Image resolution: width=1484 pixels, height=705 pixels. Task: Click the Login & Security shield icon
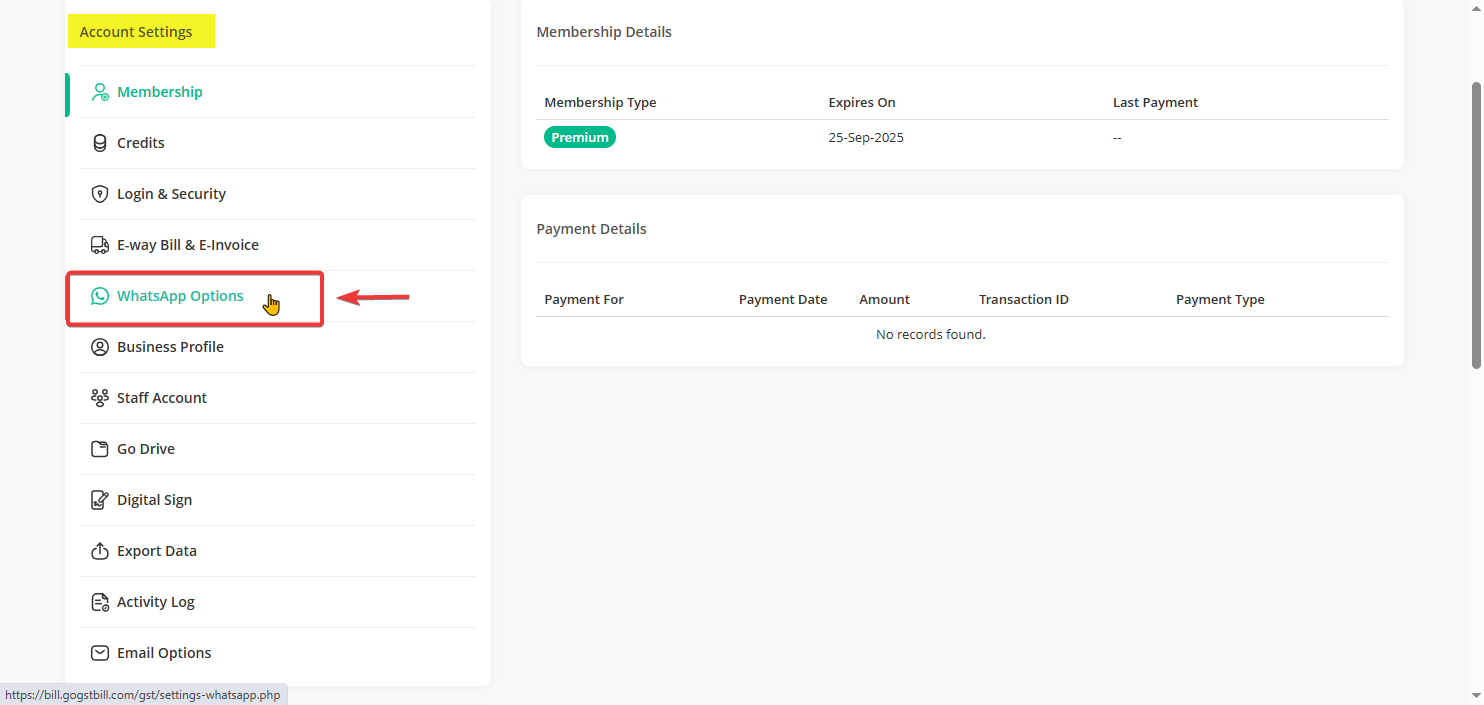point(100,194)
